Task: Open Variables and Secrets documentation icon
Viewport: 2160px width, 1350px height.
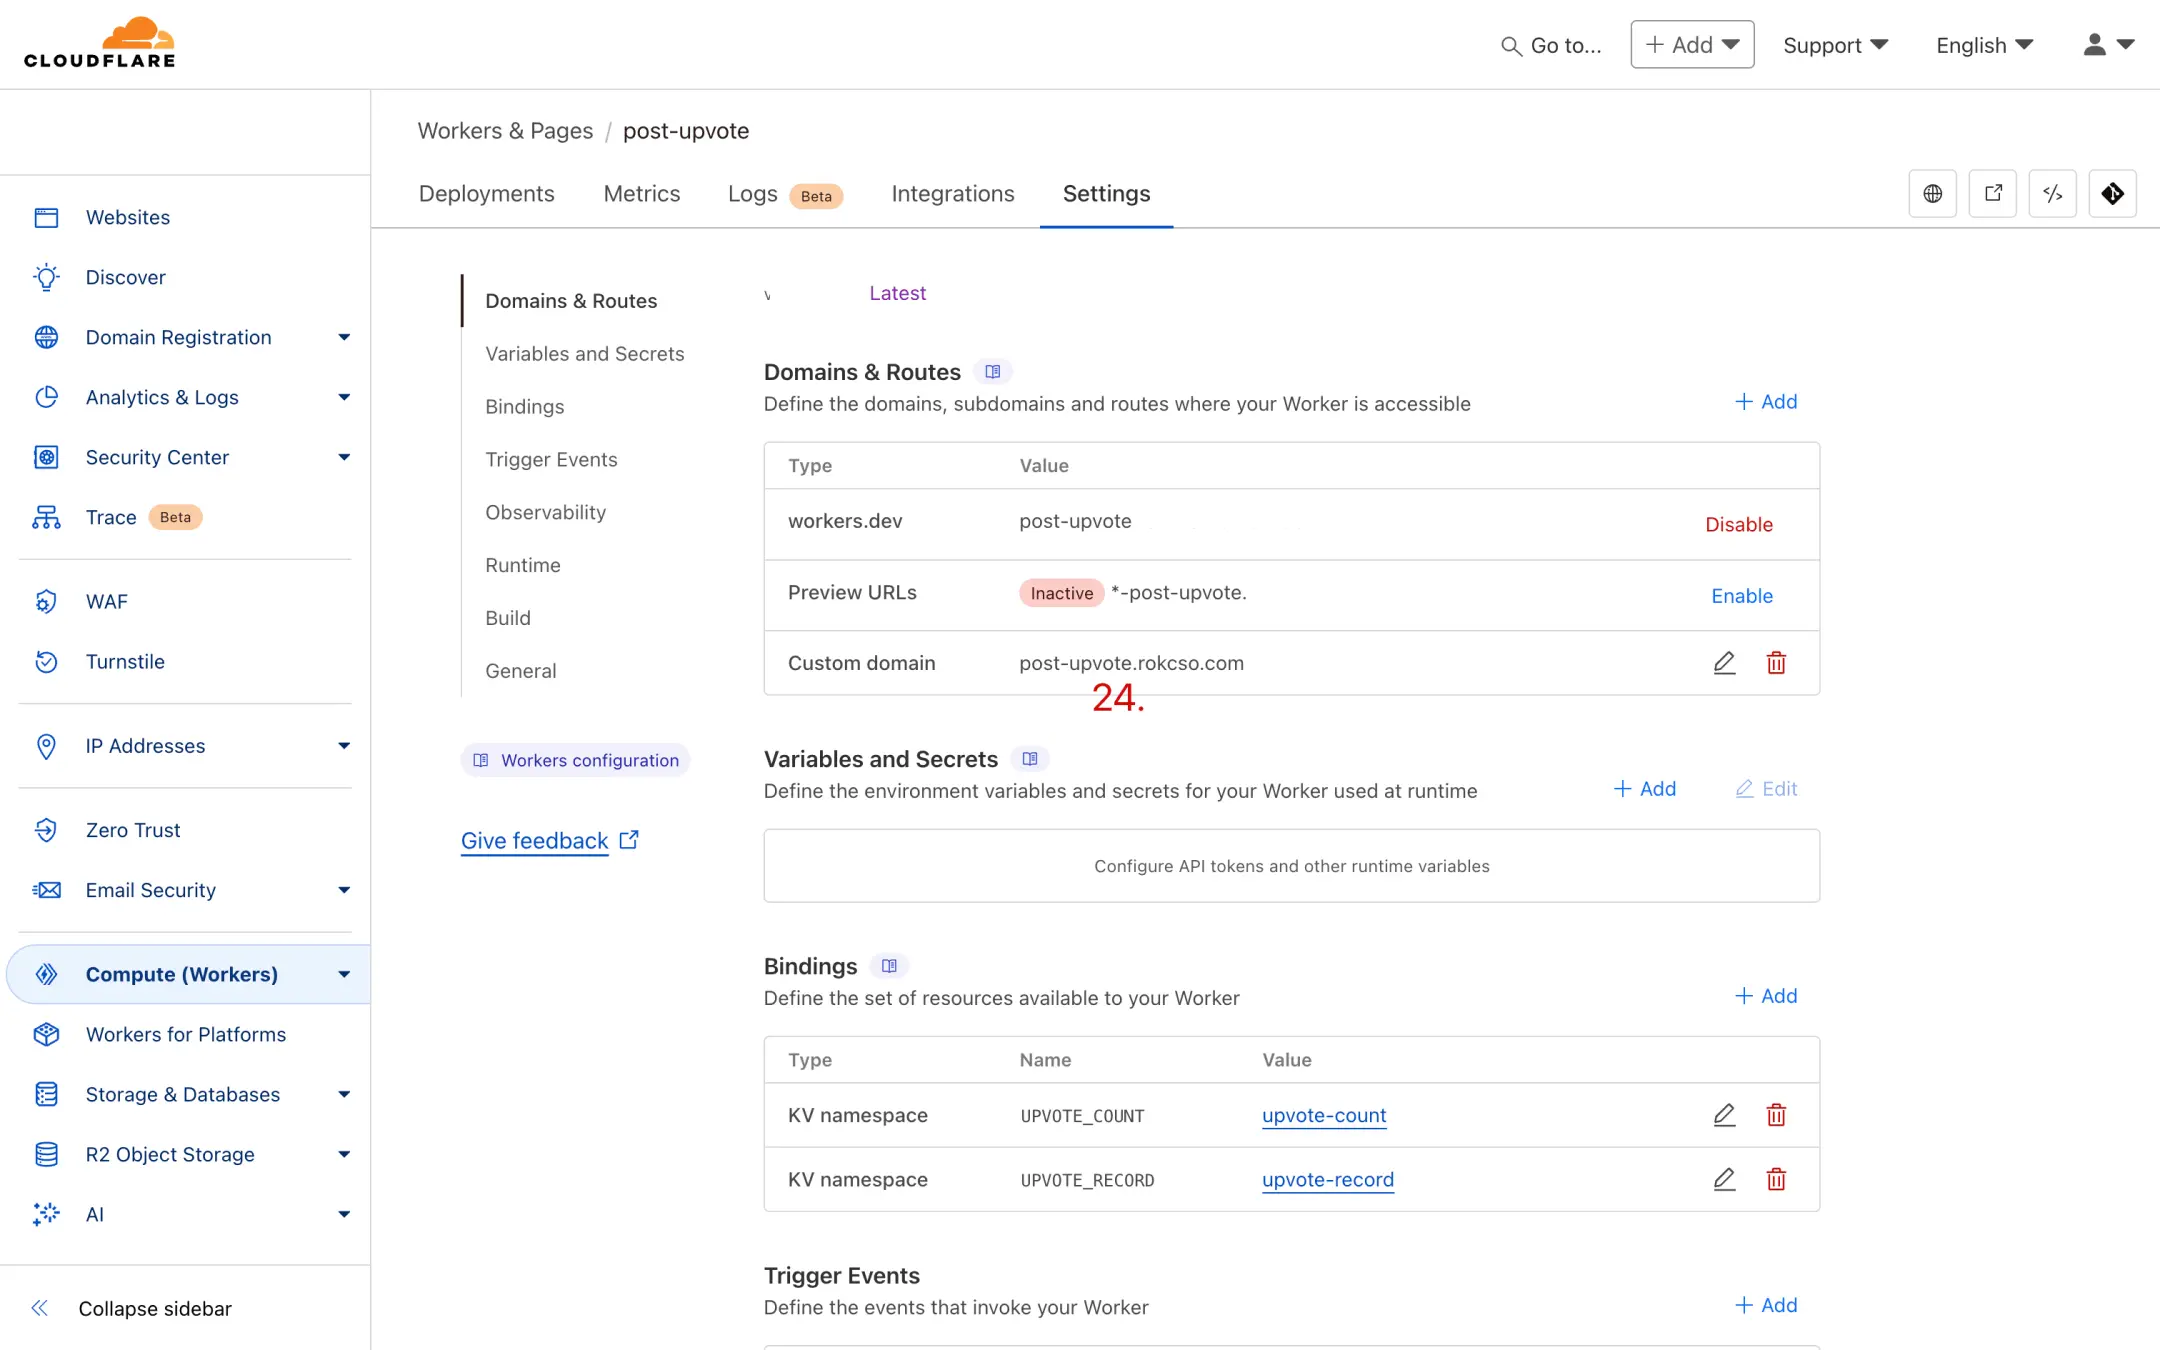Action: pos(1030,759)
